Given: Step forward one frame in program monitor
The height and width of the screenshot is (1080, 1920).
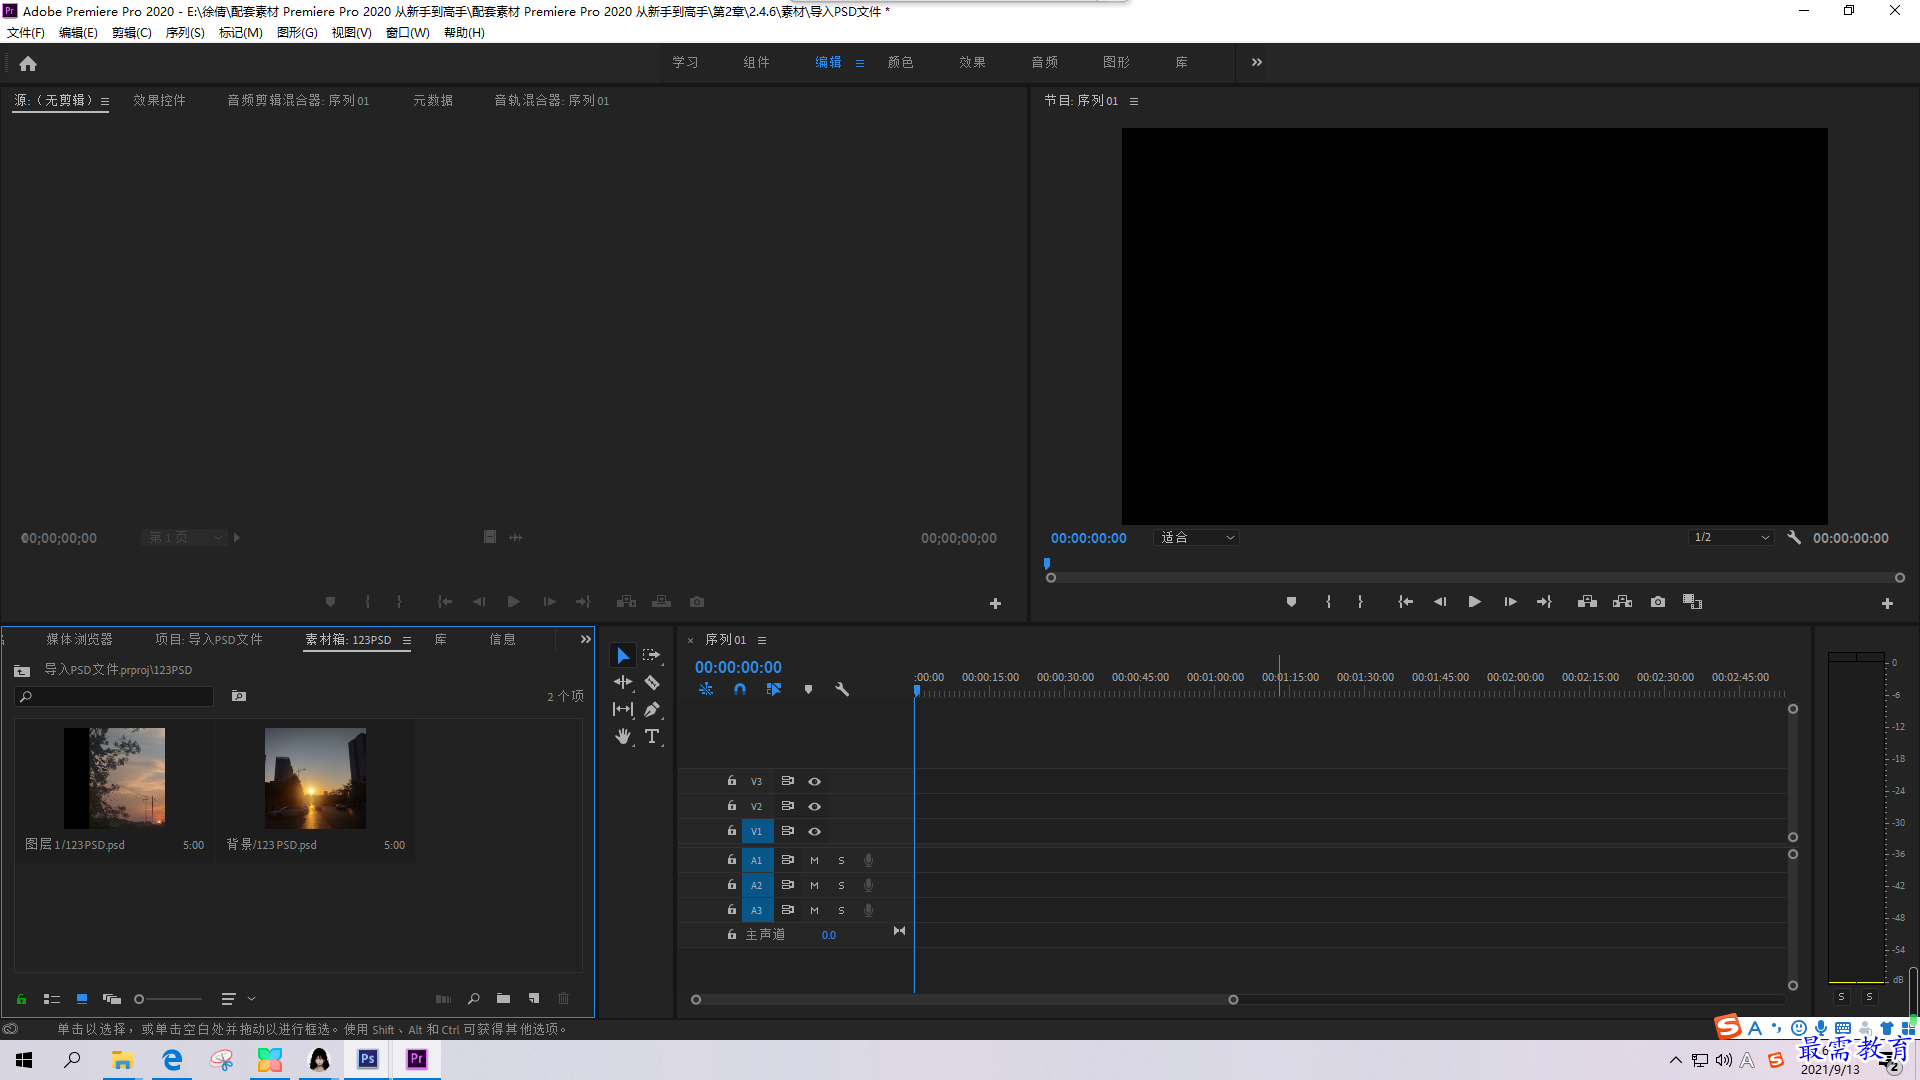Looking at the screenshot, I should point(1510,602).
